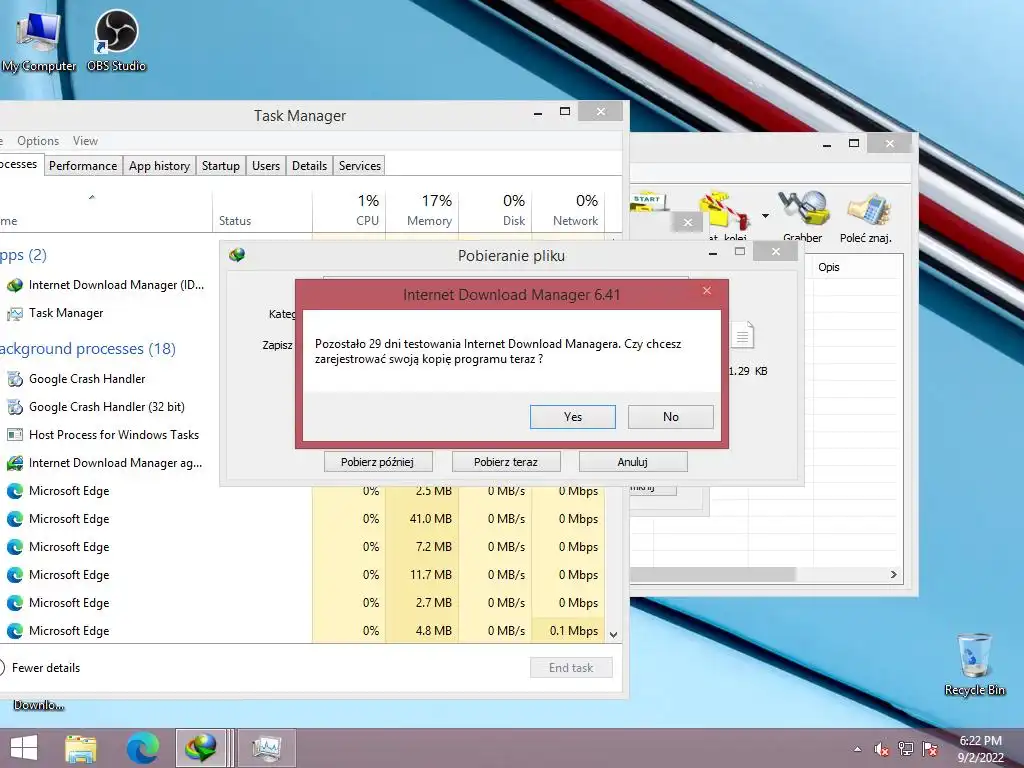The width and height of the screenshot is (1024, 768).
Task: Show hidden tray icons arrow
Action: pyautogui.click(x=857, y=749)
